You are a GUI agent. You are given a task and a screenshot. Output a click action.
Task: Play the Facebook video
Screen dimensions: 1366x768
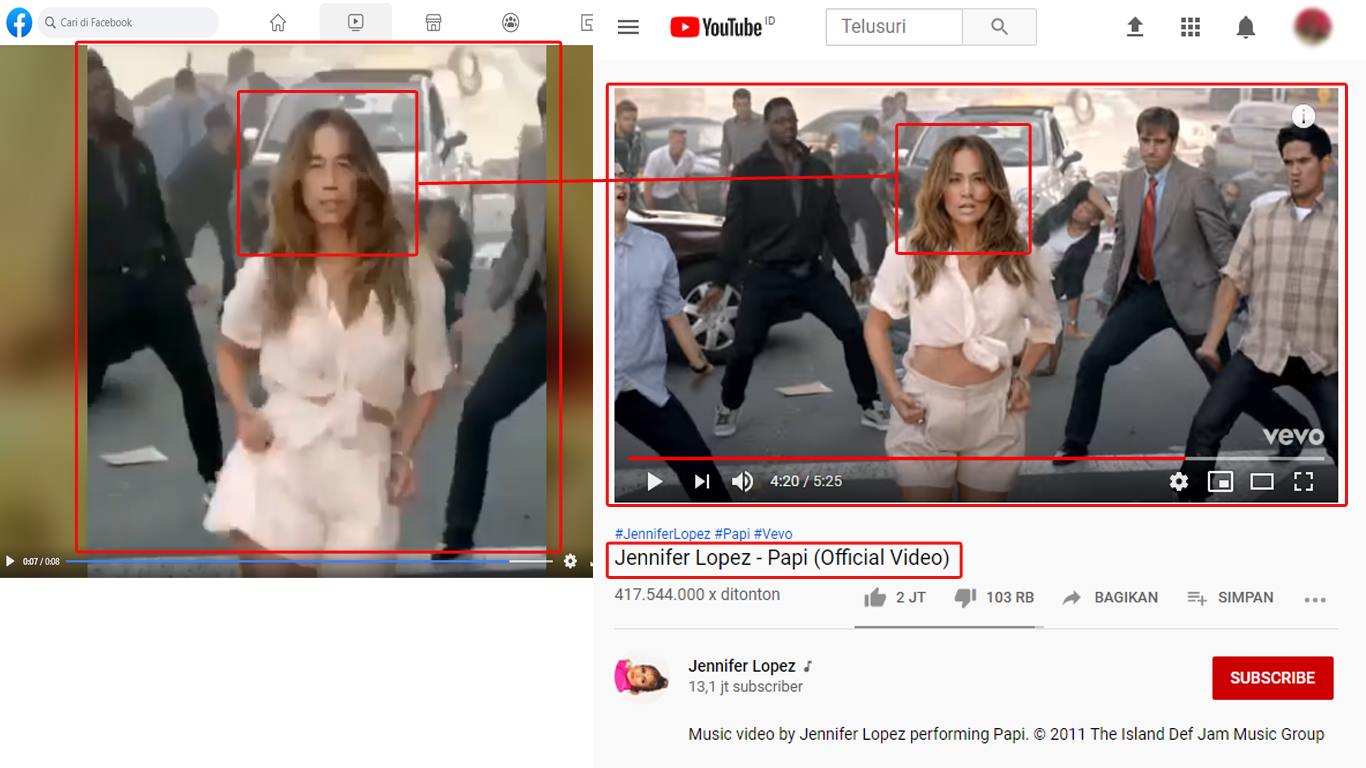click(10, 561)
